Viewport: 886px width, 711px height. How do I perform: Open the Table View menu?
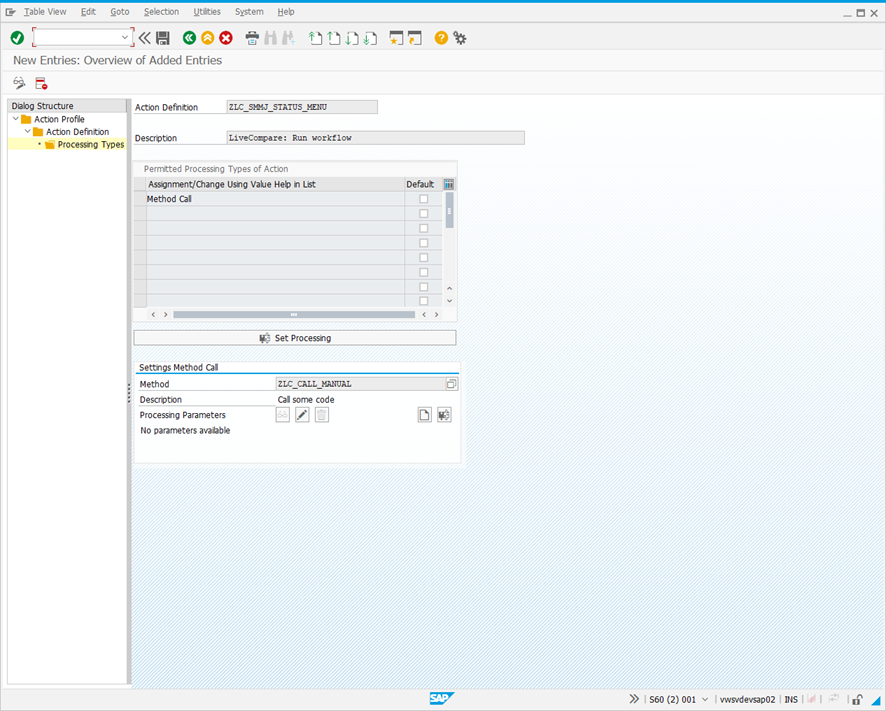(45, 12)
